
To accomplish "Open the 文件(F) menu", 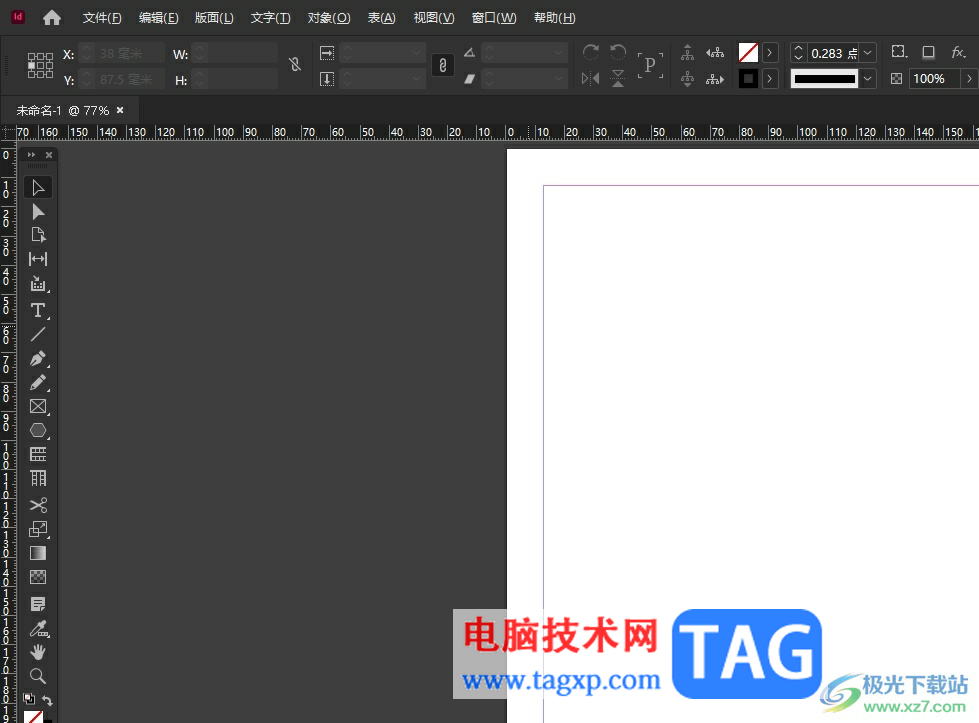I will (x=102, y=18).
